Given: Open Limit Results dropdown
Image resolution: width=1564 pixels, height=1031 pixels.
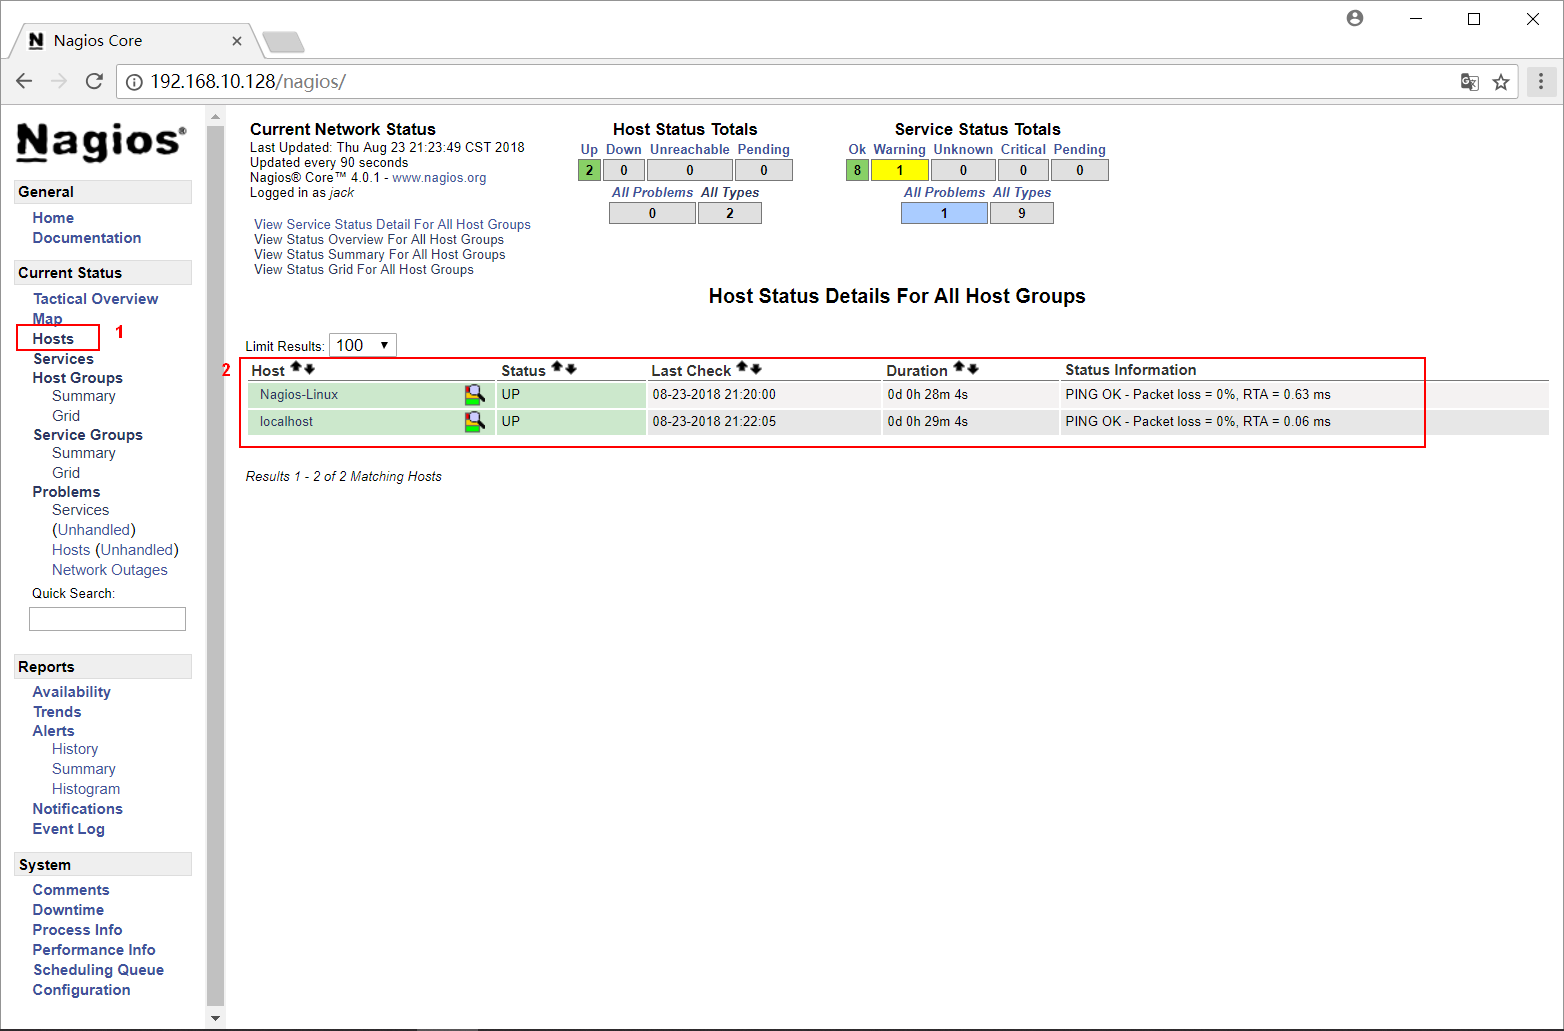Looking at the screenshot, I should click(x=363, y=345).
